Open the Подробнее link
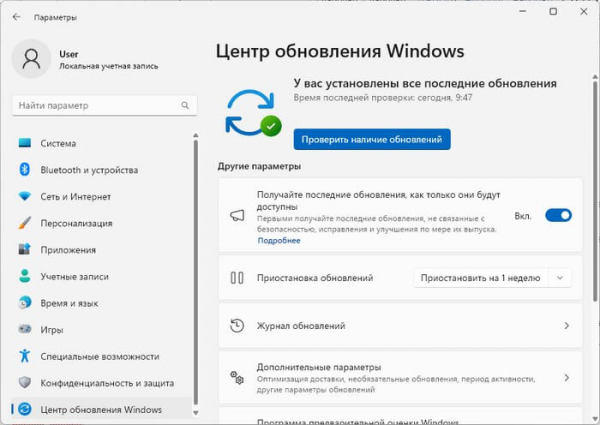Viewport: 600px width, 425px height. point(279,240)
